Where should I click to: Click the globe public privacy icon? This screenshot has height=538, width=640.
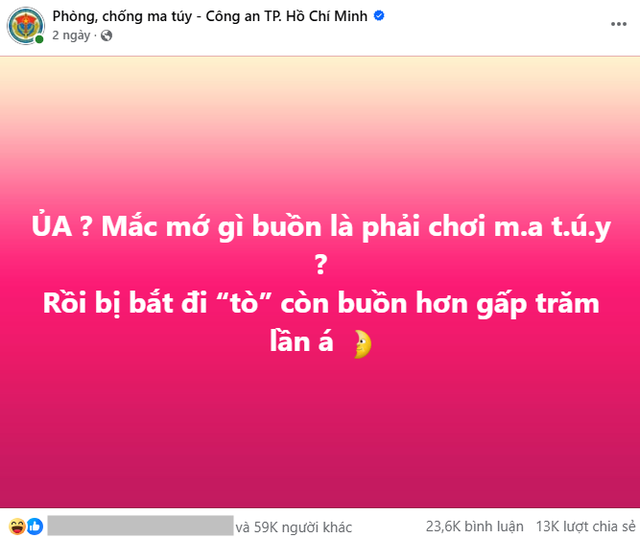tap(107, 36)
